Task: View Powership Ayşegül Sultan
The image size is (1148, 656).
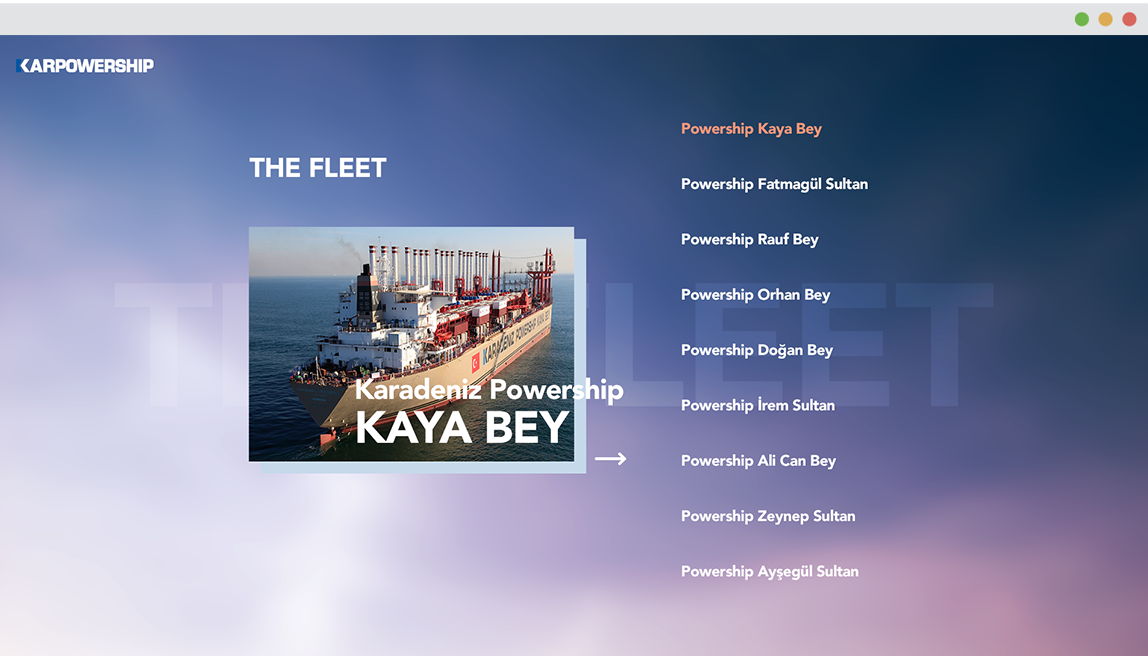Action: pyautogui.click(x=769, y=571)
